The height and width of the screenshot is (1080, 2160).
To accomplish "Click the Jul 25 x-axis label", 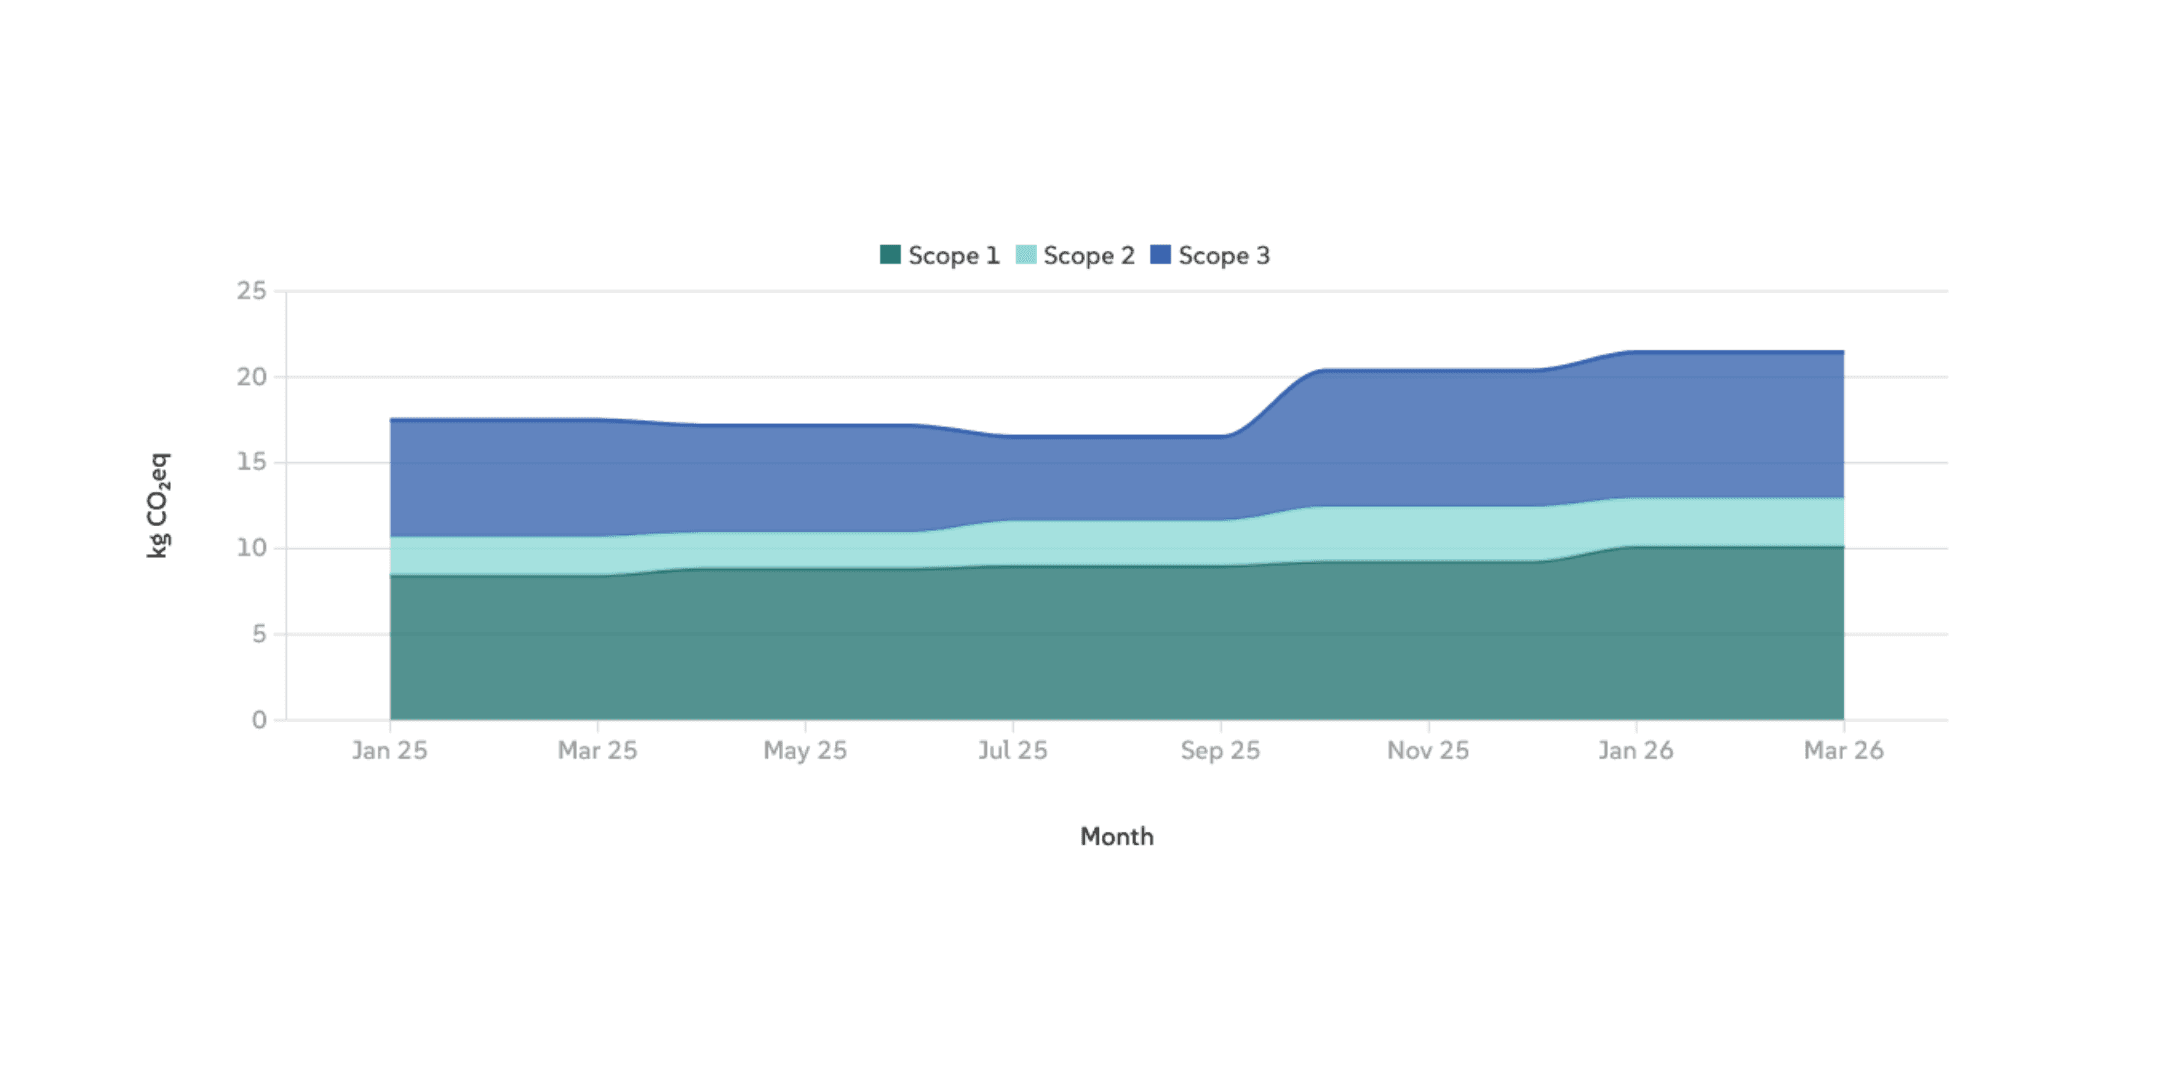I will (x=1012, y=750).
